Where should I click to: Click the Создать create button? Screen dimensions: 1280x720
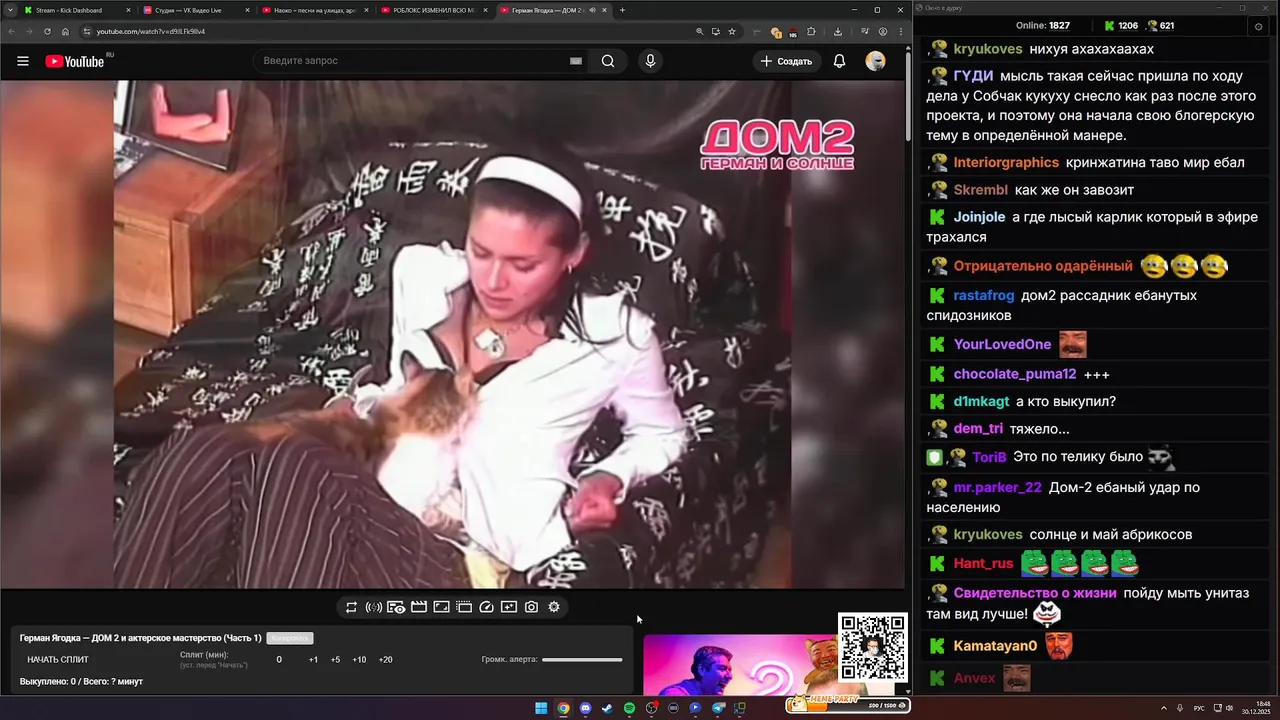787,61
